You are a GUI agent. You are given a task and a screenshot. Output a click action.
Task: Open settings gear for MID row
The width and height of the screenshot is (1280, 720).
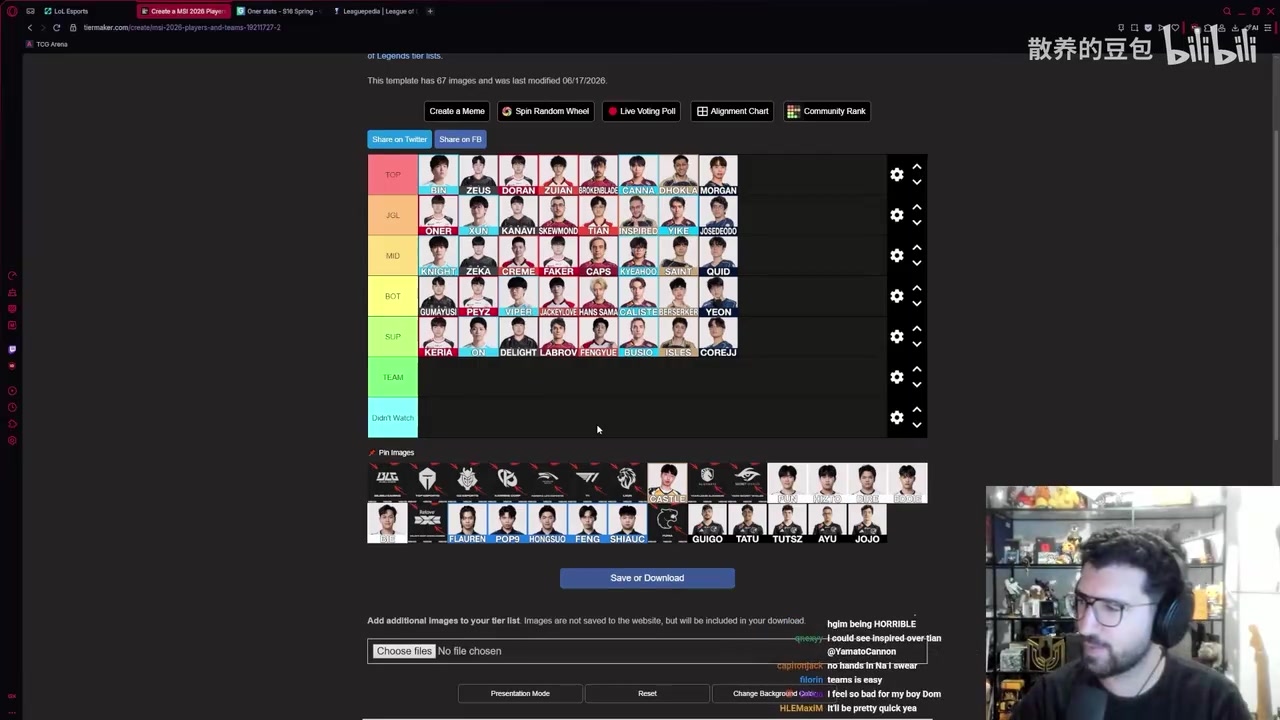point(897,256)
